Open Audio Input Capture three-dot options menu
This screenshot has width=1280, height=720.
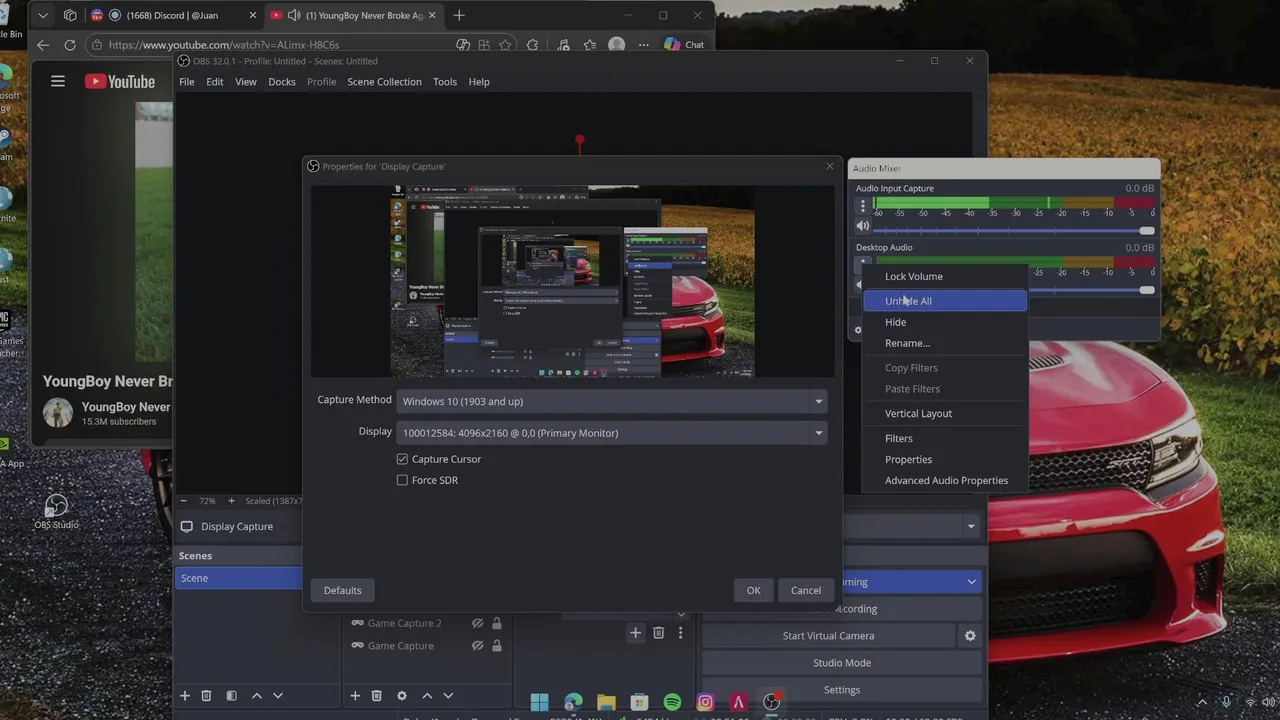(x=863, y=206)
